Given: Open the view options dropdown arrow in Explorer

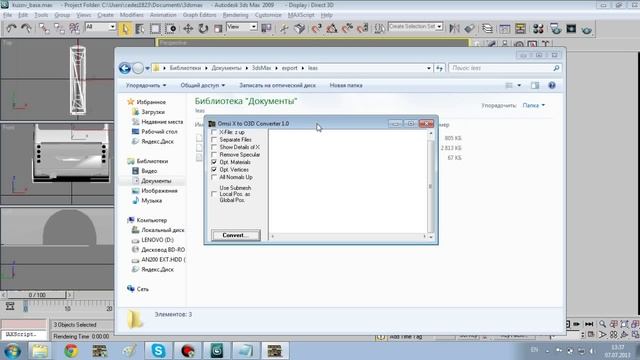Looking at the screenshot, I should 519,85.
